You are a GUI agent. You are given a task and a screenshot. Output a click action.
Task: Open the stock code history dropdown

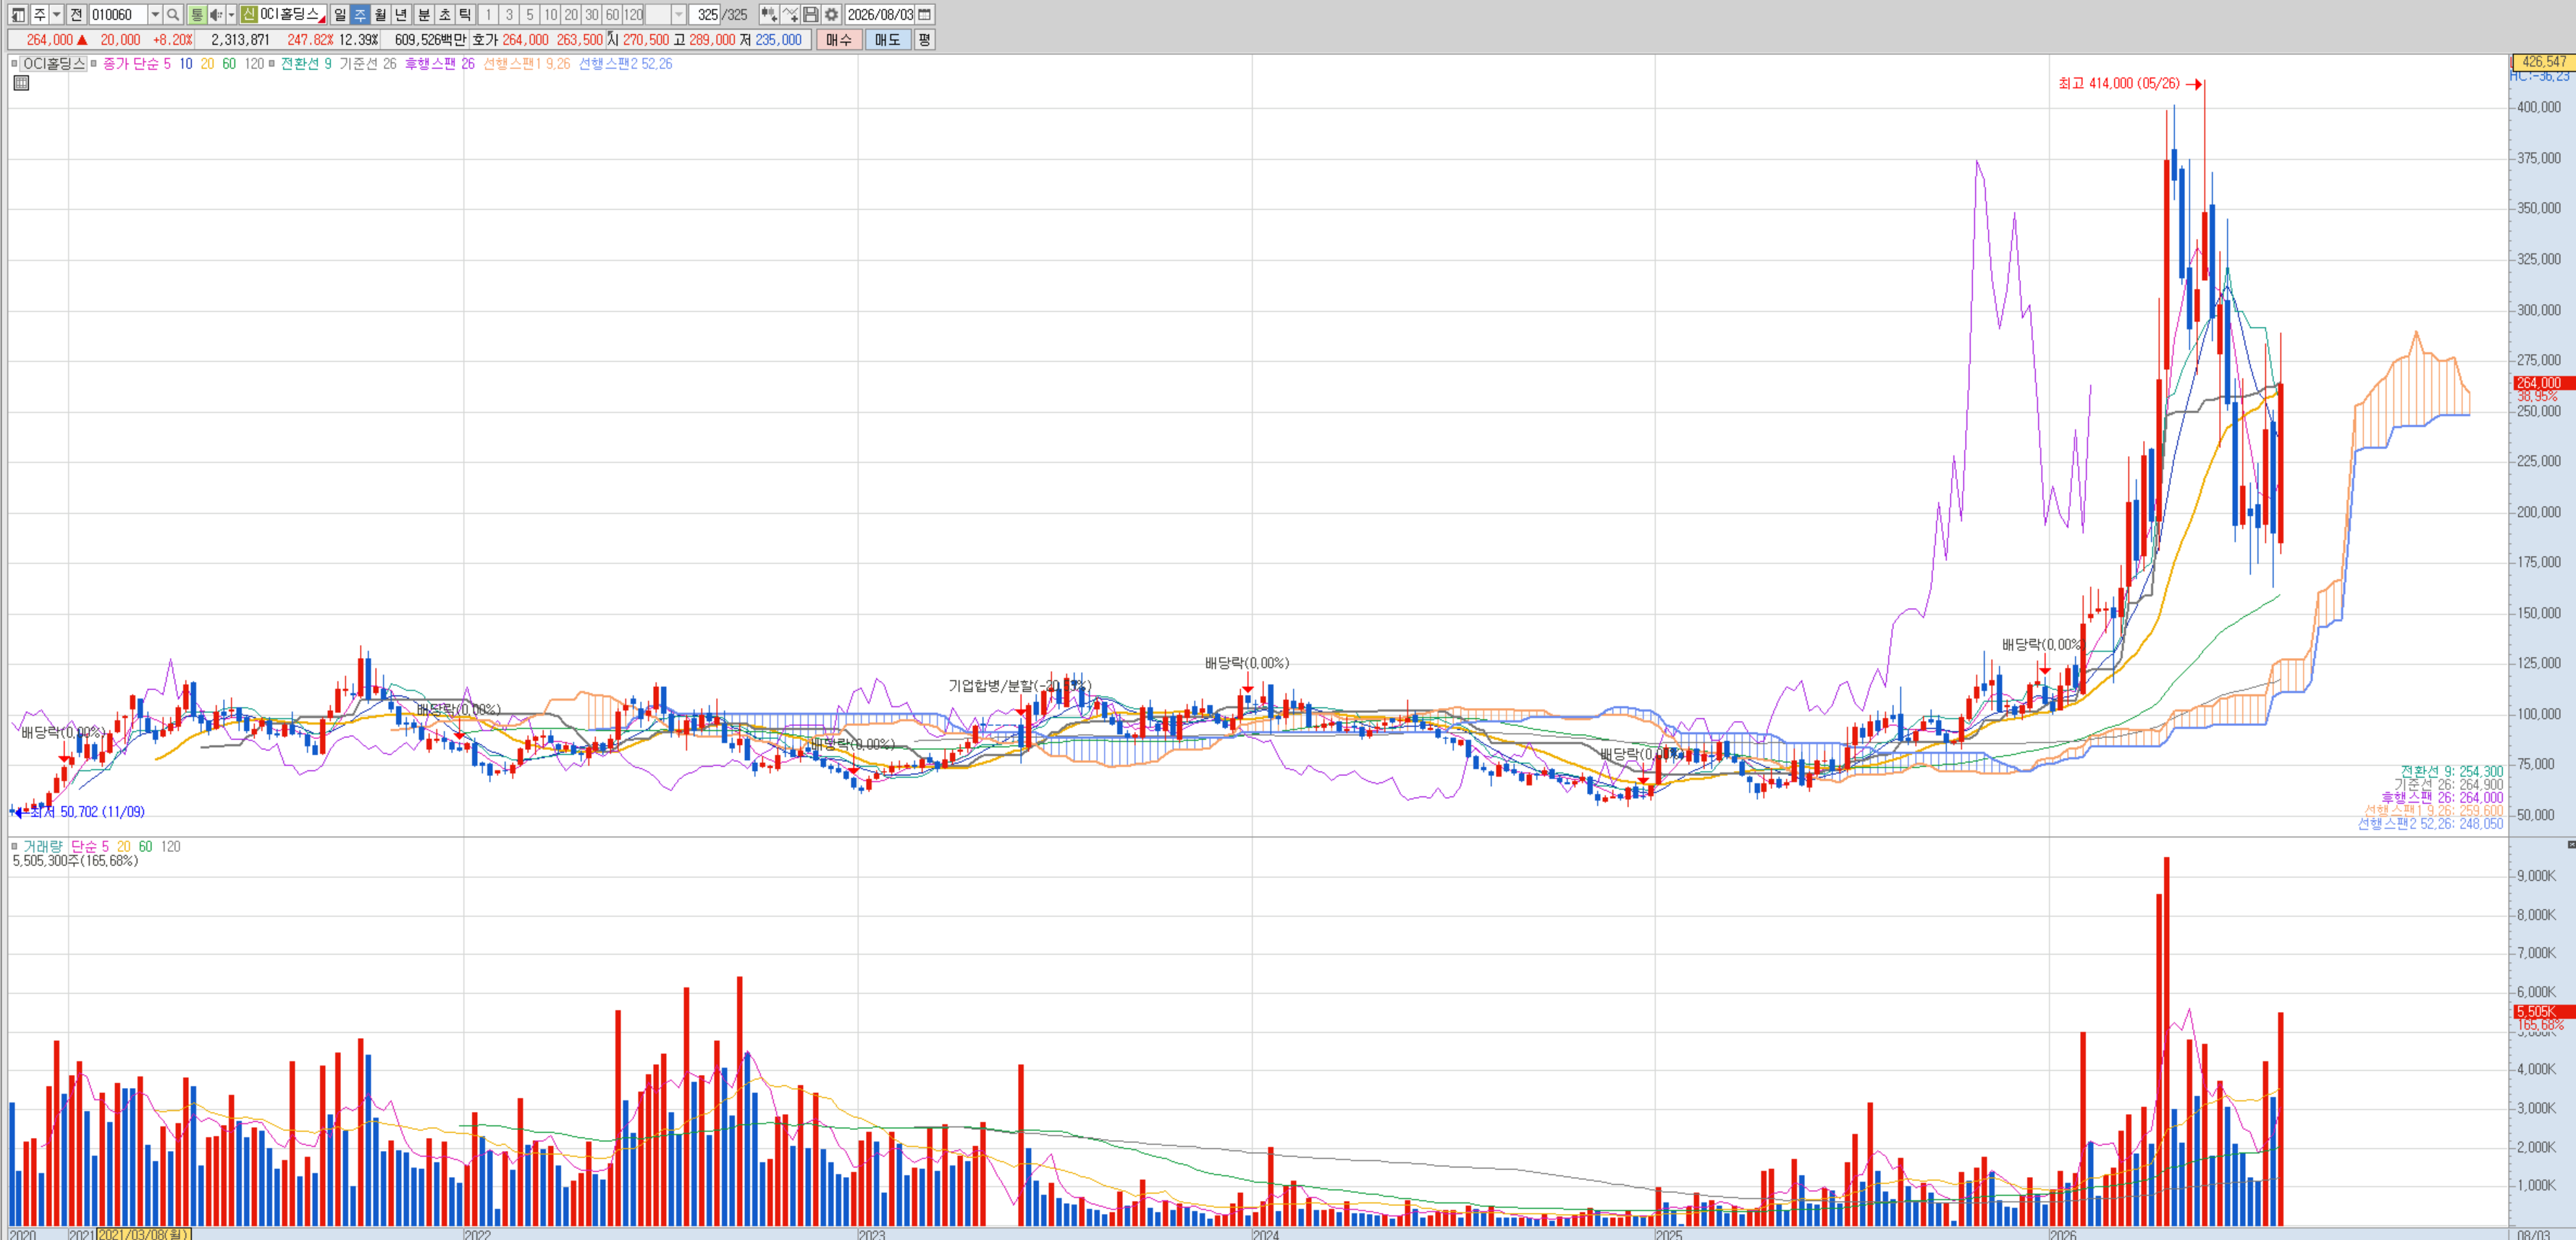tap(155, 14)
